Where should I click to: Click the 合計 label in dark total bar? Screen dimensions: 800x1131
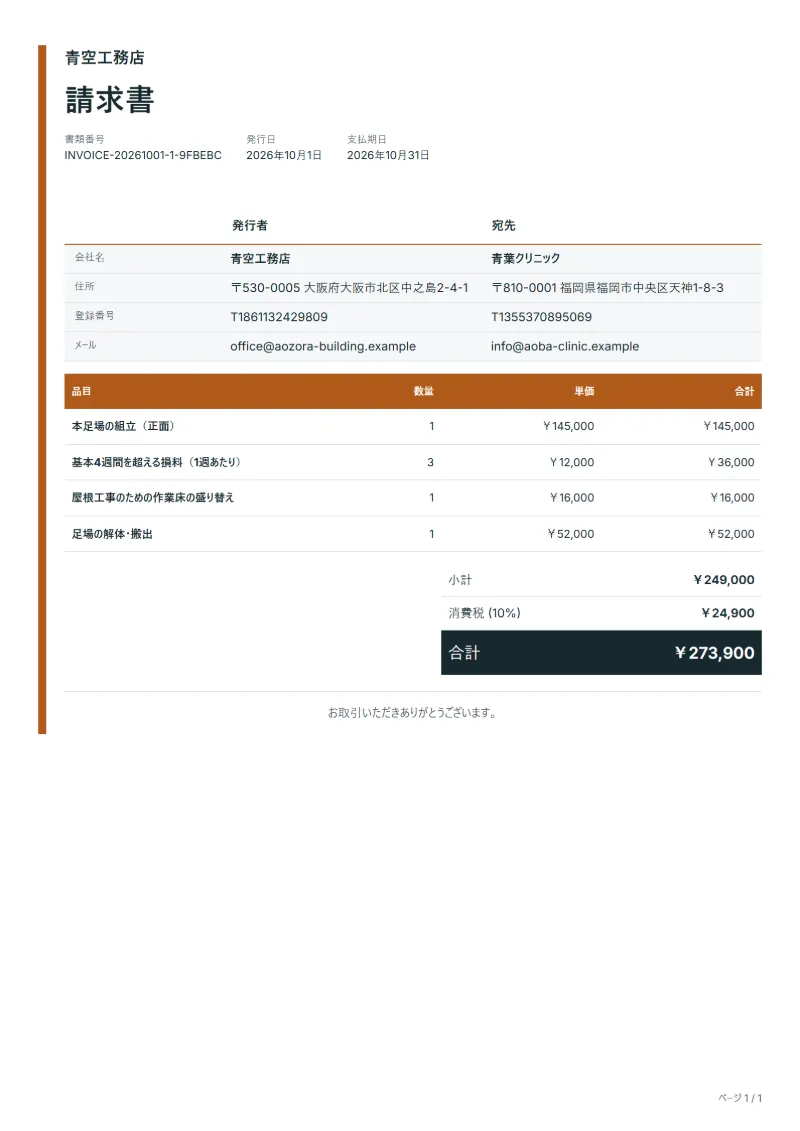(x=465, y=653)
